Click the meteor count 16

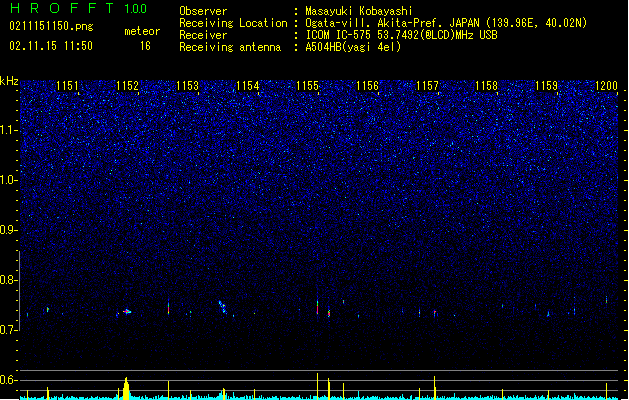[x=145, y=46]
